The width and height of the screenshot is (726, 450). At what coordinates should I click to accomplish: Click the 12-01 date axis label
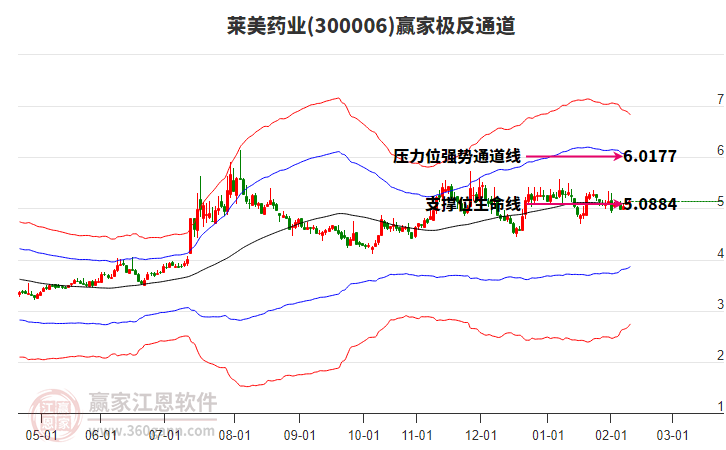pyautogui.click(x=481, y=435)
